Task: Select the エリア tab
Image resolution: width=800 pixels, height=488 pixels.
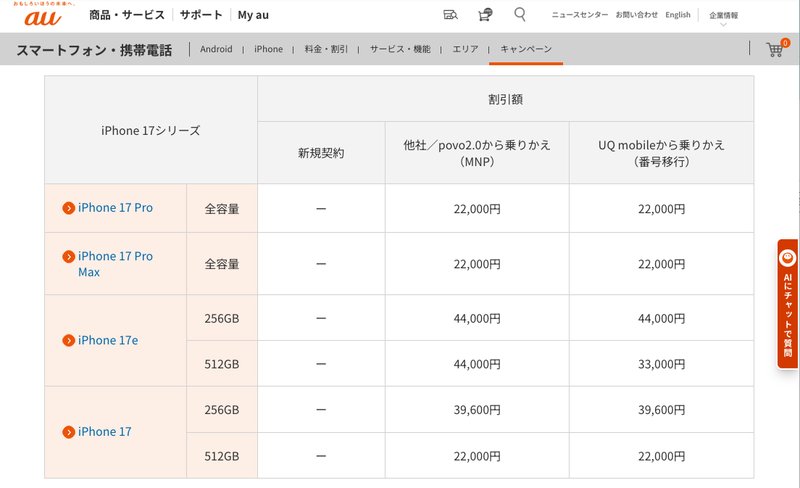Action: click(465, 49)
